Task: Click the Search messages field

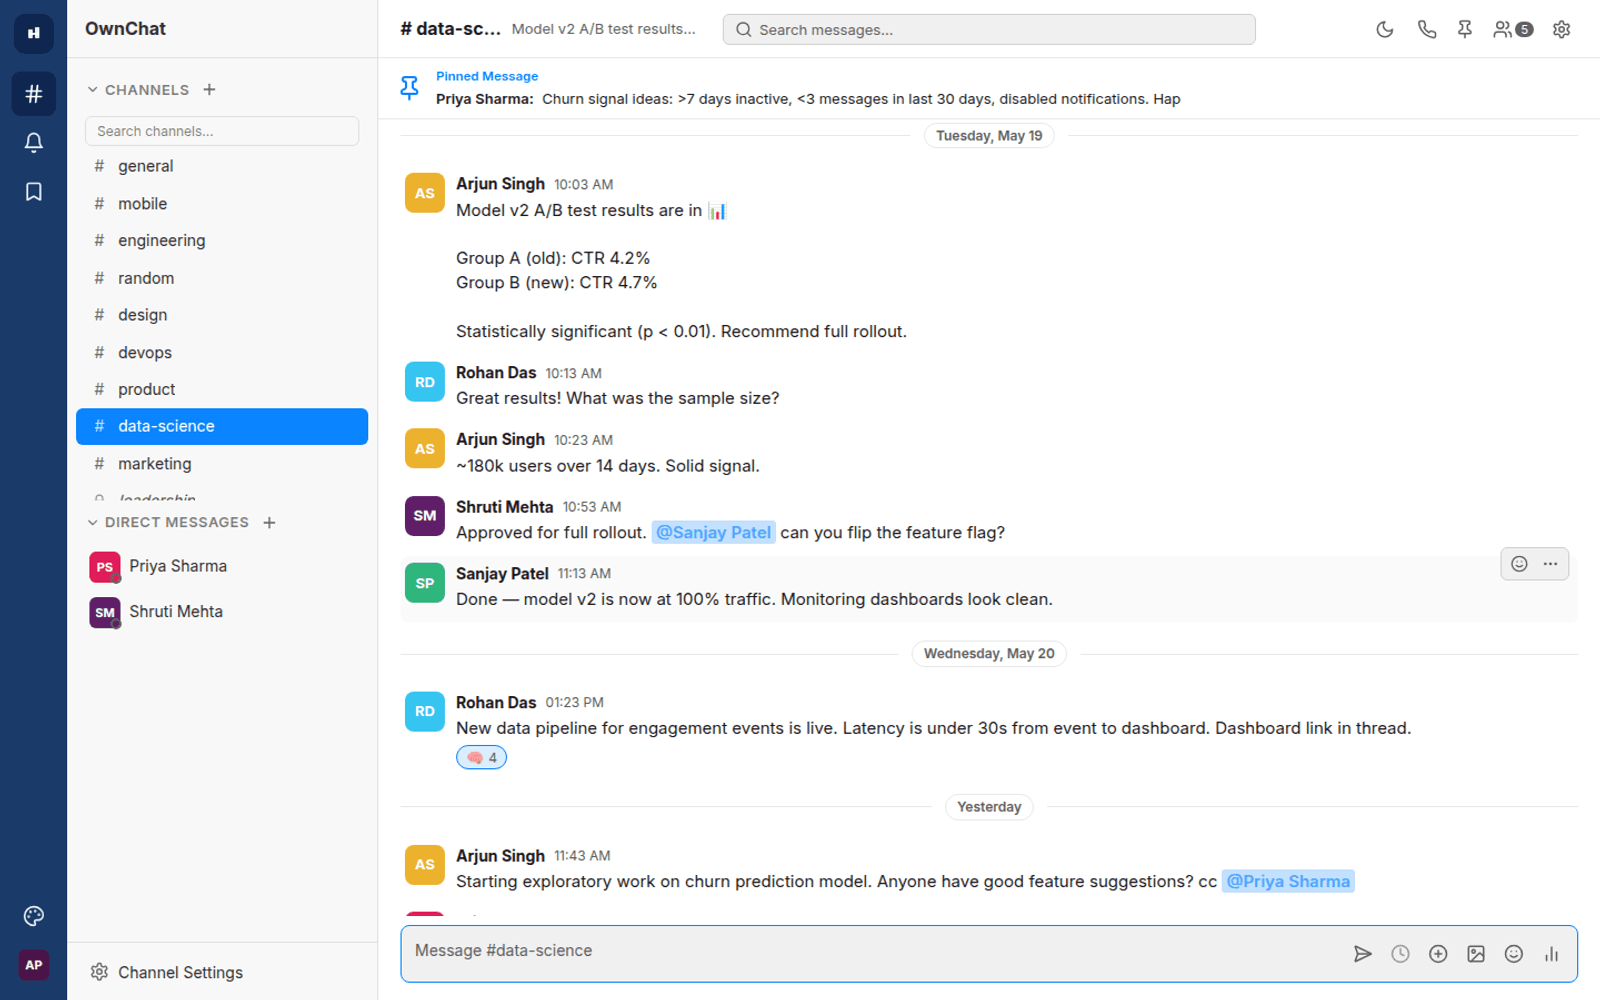Action: [989, 29]
